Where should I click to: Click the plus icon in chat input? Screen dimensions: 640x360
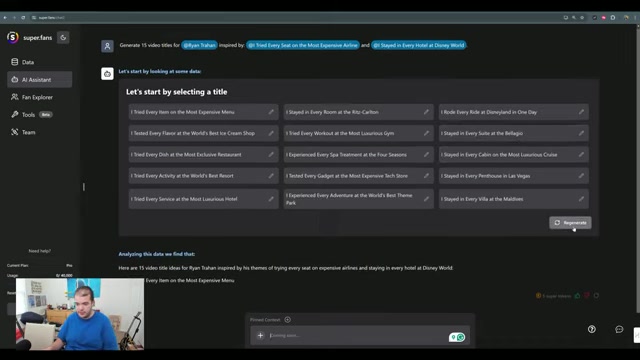point(260,336)
